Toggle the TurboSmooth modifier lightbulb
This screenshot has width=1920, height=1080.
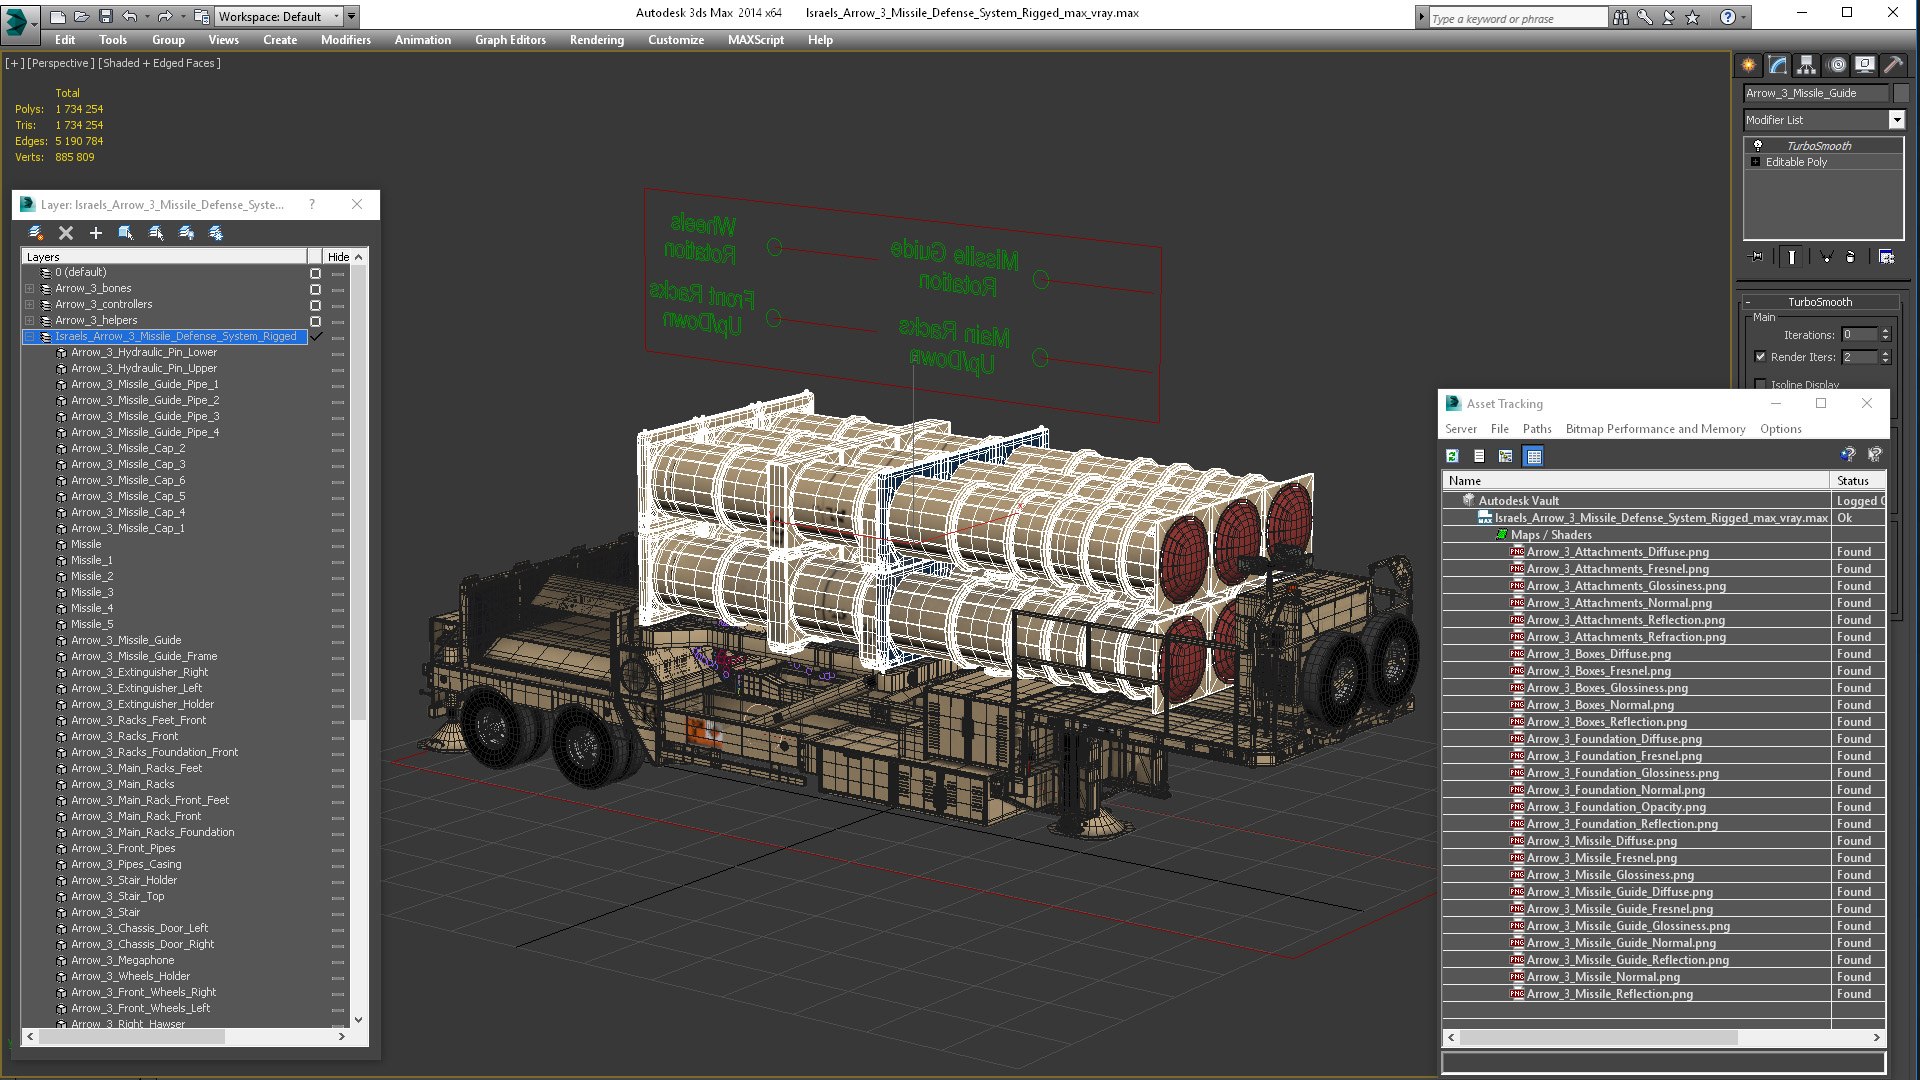[1757, 145]
